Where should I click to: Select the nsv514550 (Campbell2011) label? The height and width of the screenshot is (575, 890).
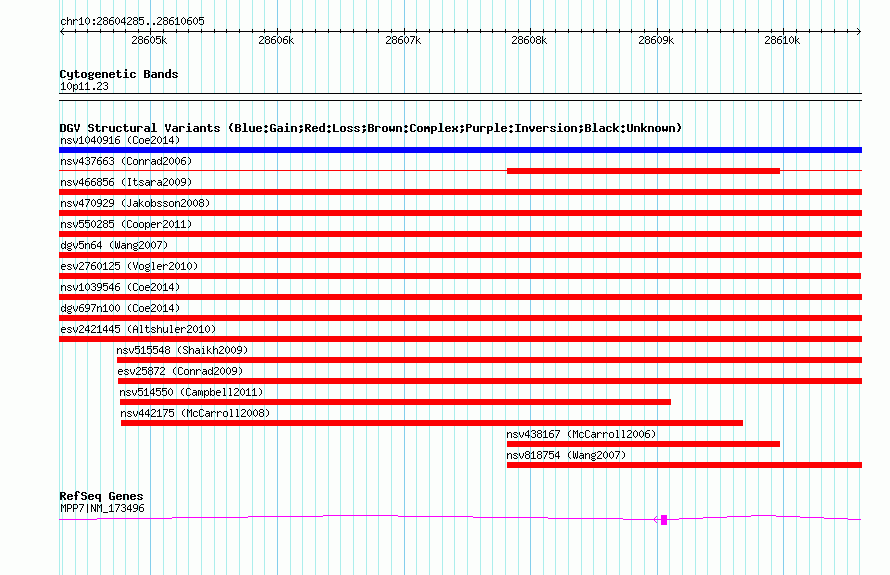(x=191, y=392)
